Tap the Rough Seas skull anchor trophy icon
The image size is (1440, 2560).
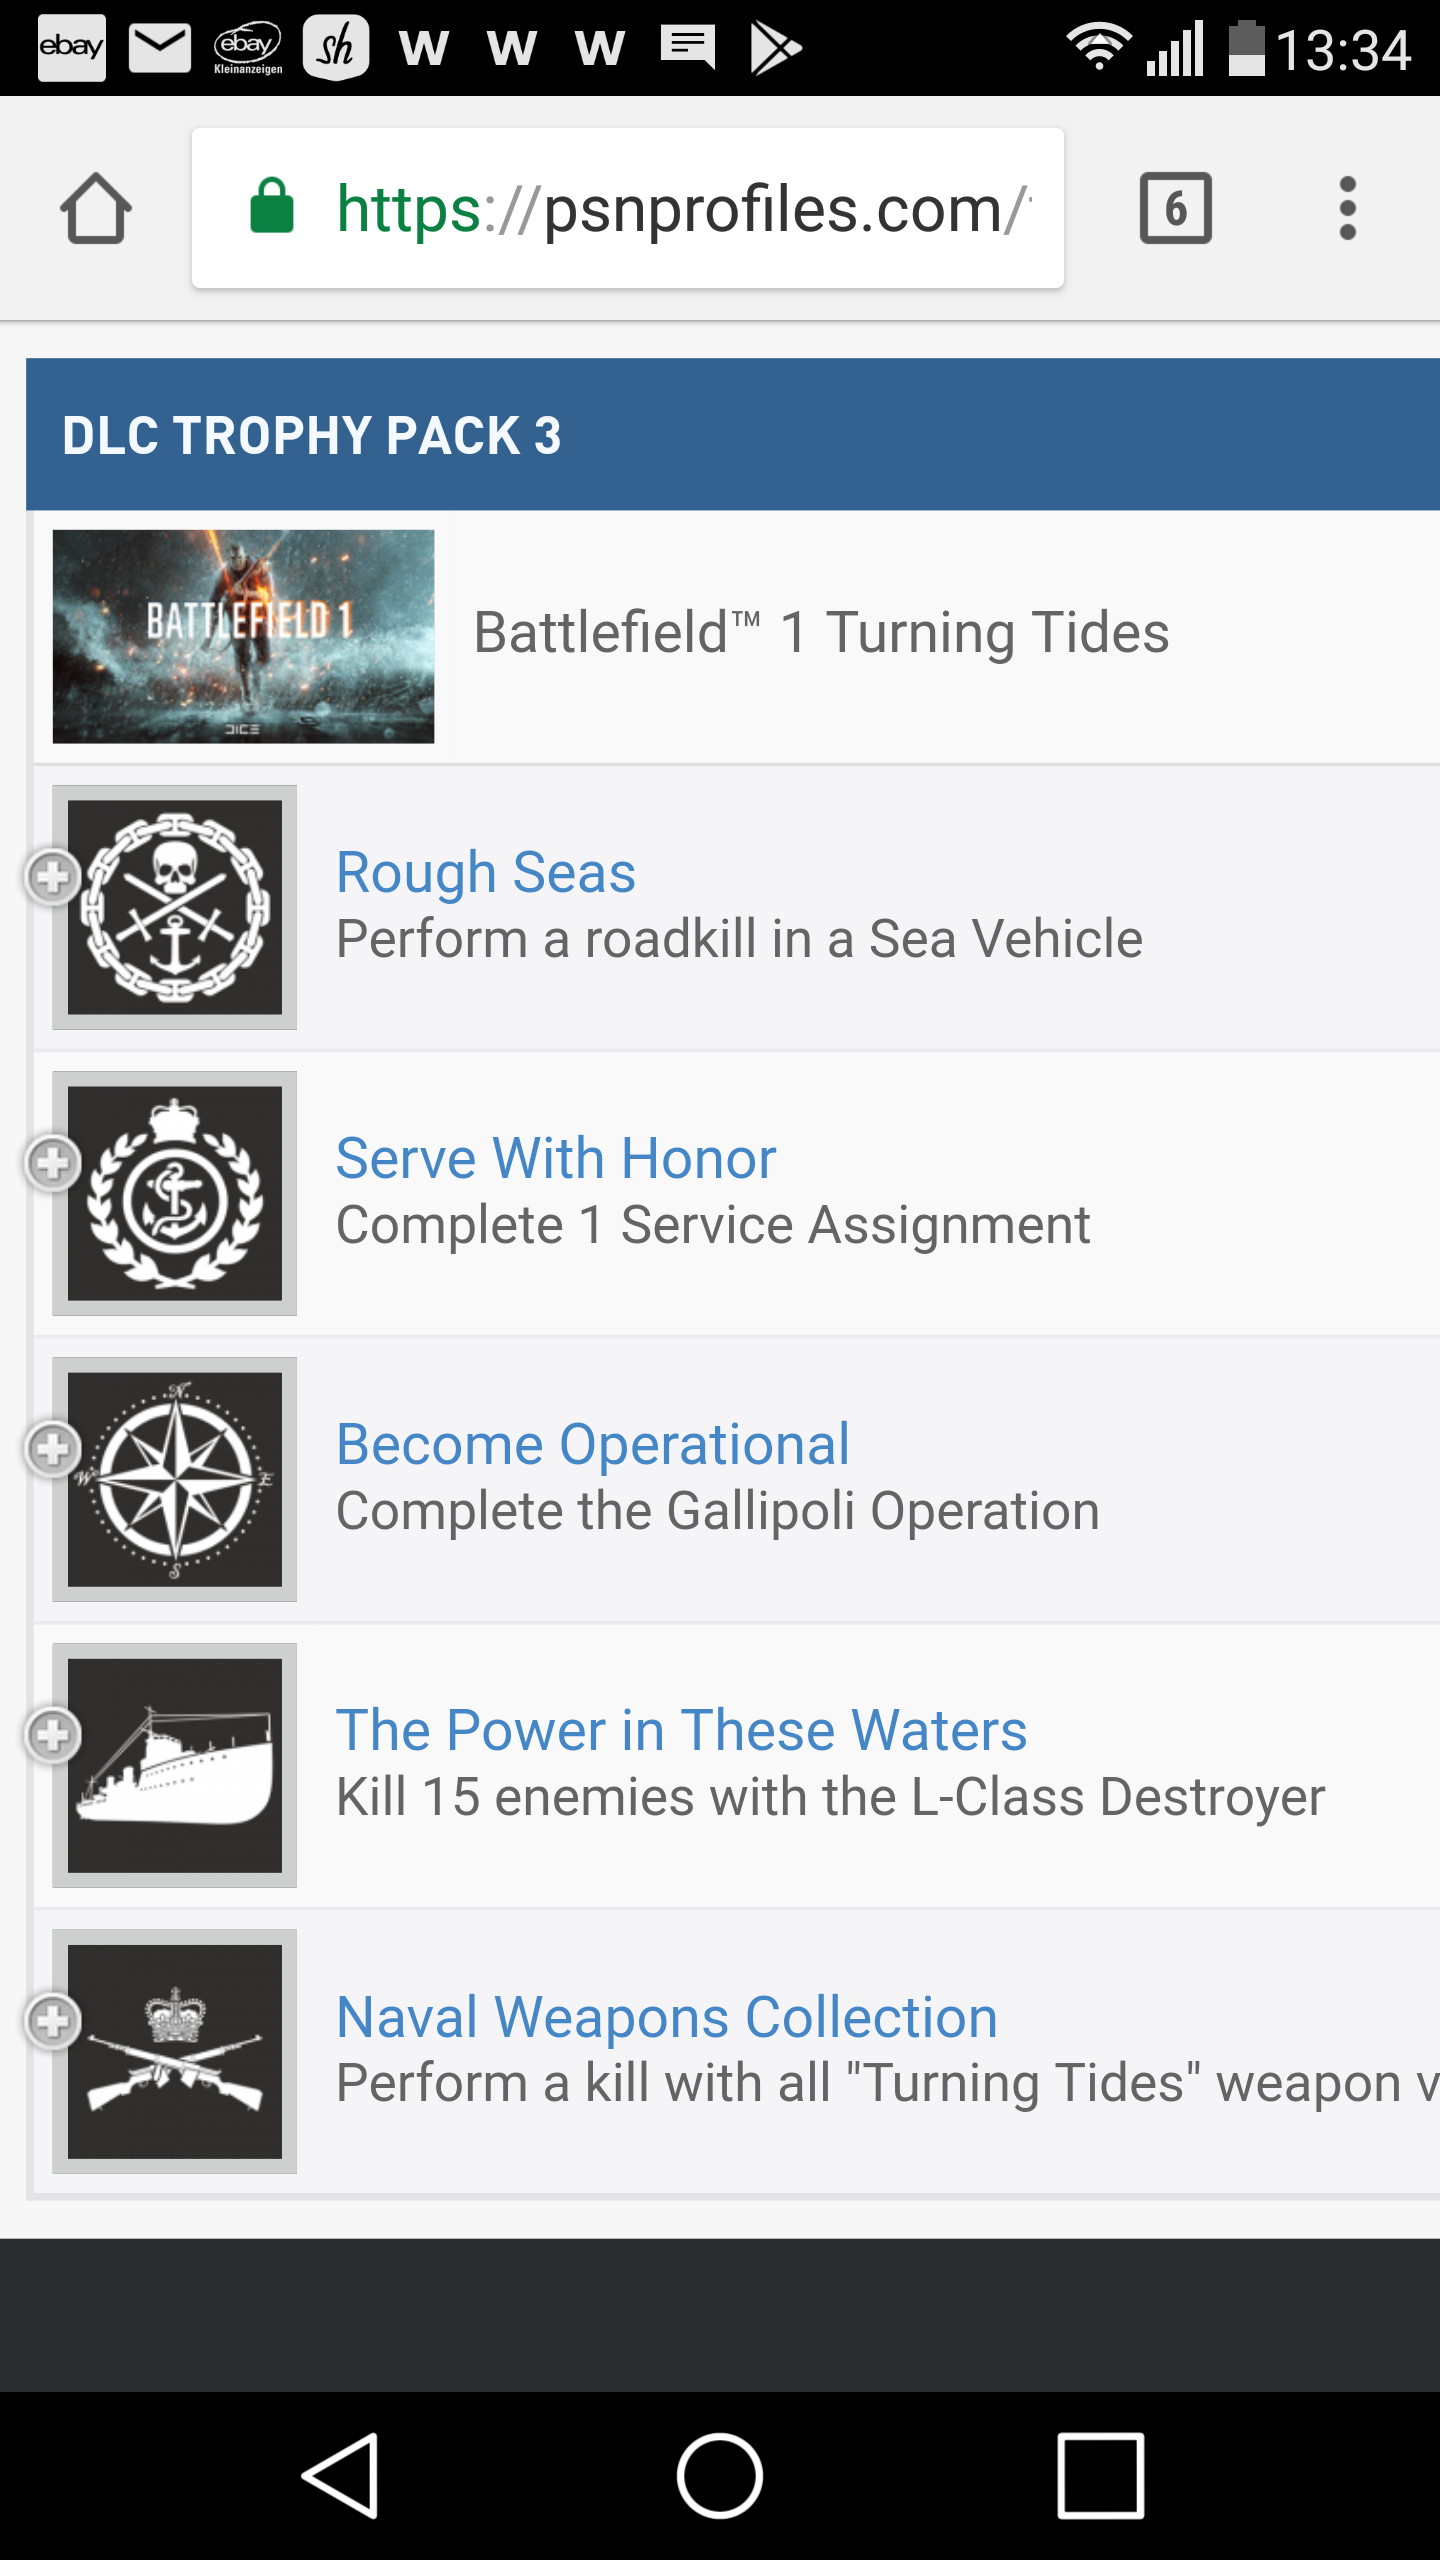tap(175, 907)
